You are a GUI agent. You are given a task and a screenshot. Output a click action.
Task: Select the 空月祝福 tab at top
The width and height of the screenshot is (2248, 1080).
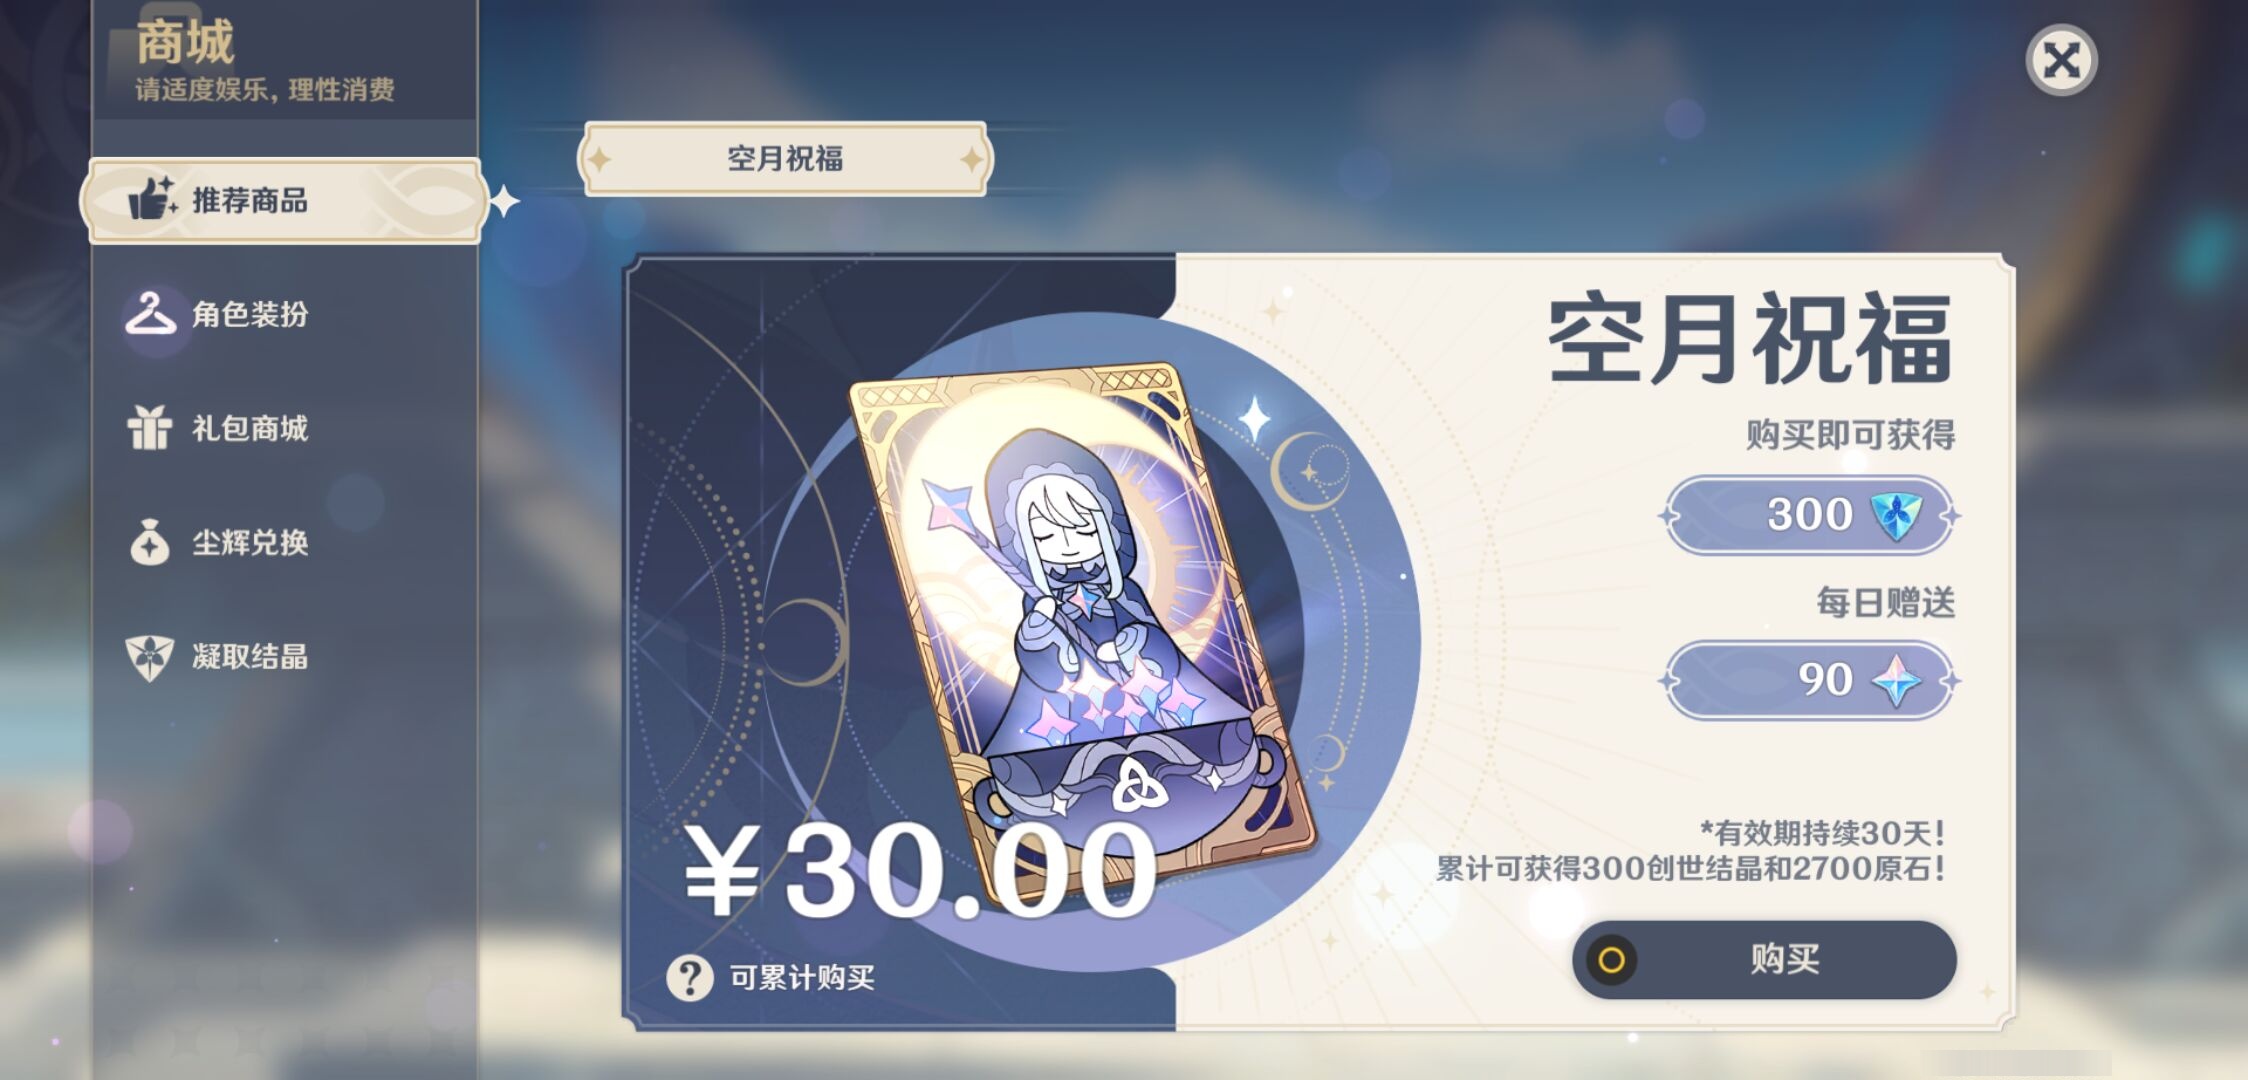point(785,158)
